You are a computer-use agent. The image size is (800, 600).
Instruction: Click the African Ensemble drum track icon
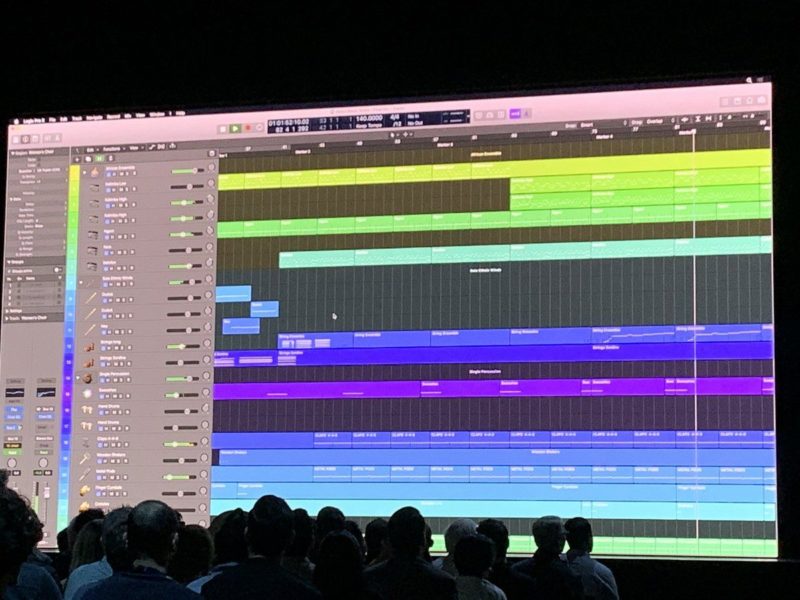click(95, 172)
